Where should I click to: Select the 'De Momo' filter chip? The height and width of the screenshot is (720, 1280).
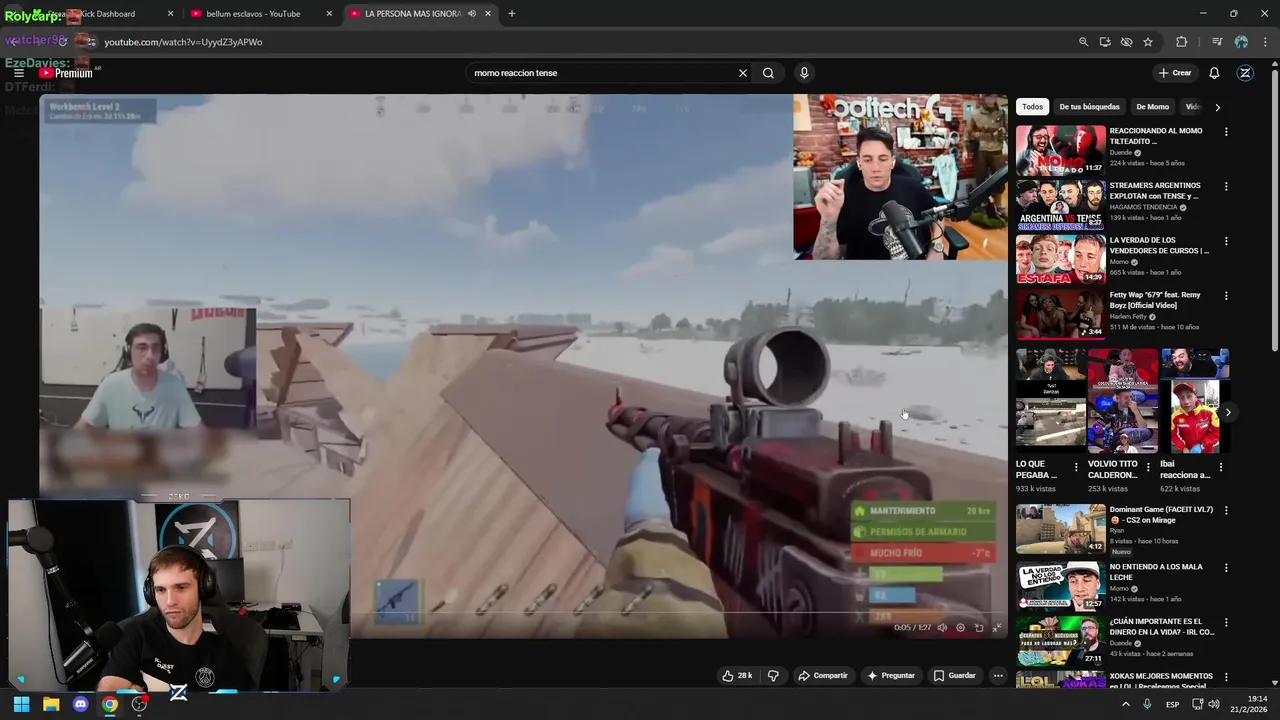click(1152, 107)
